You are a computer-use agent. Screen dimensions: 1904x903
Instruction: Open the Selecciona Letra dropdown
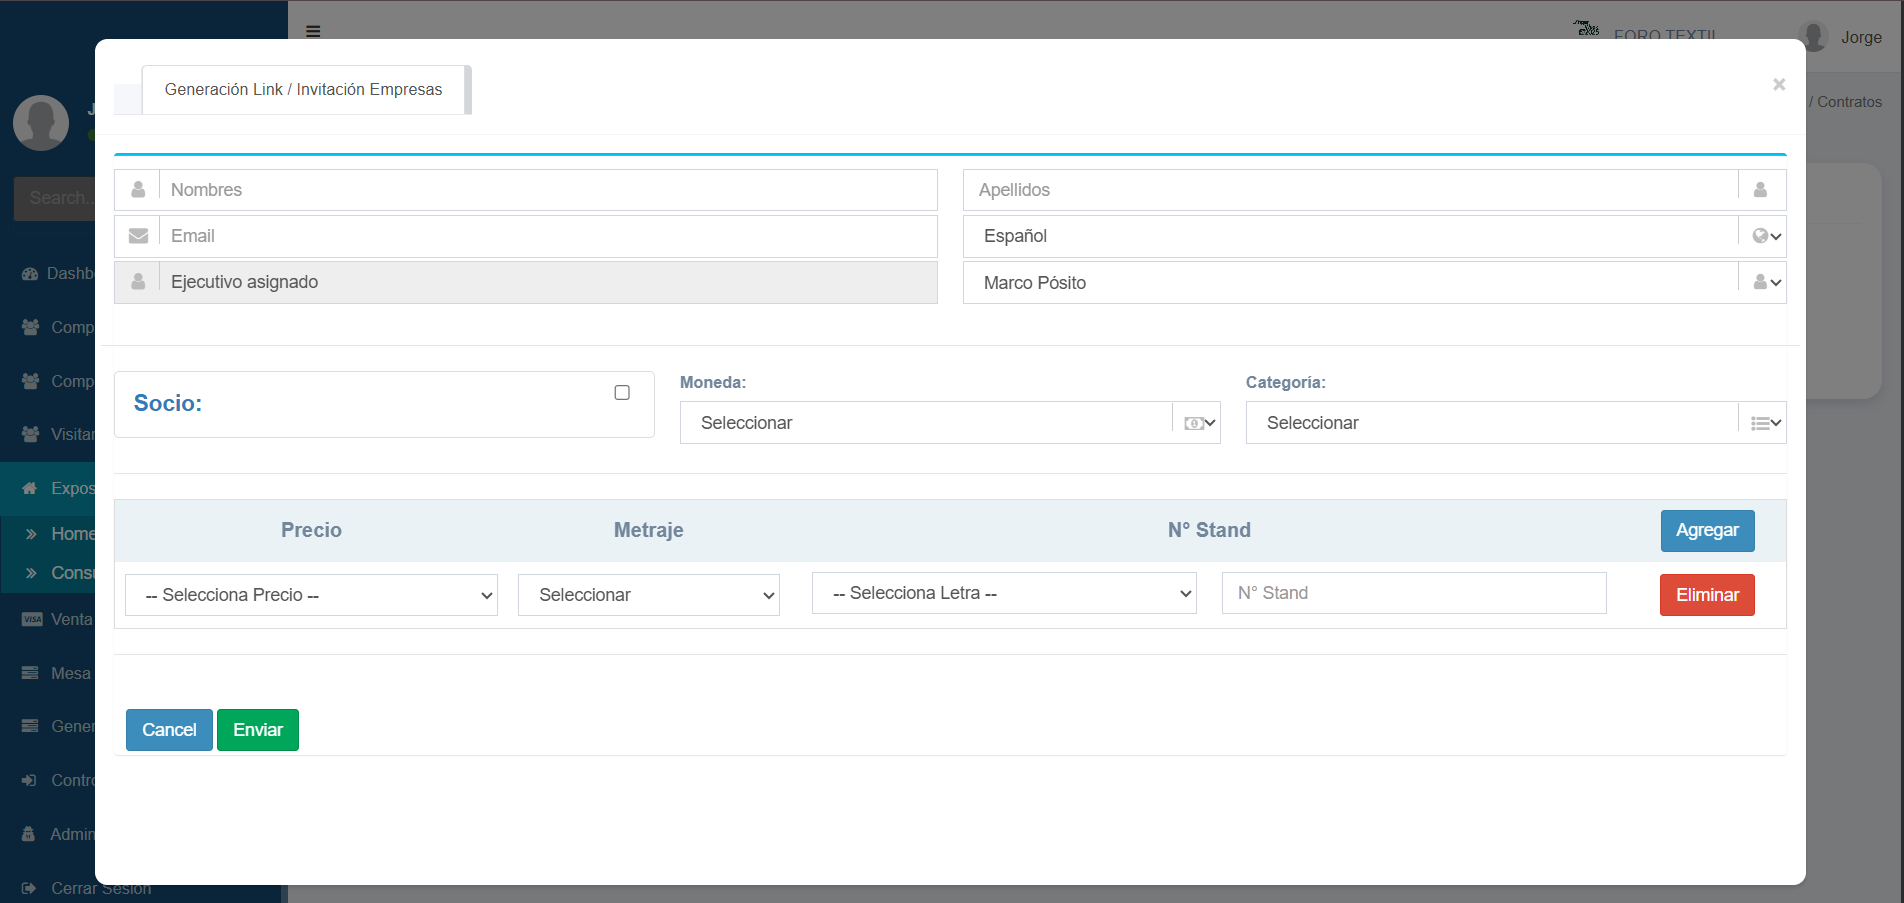1003,593
